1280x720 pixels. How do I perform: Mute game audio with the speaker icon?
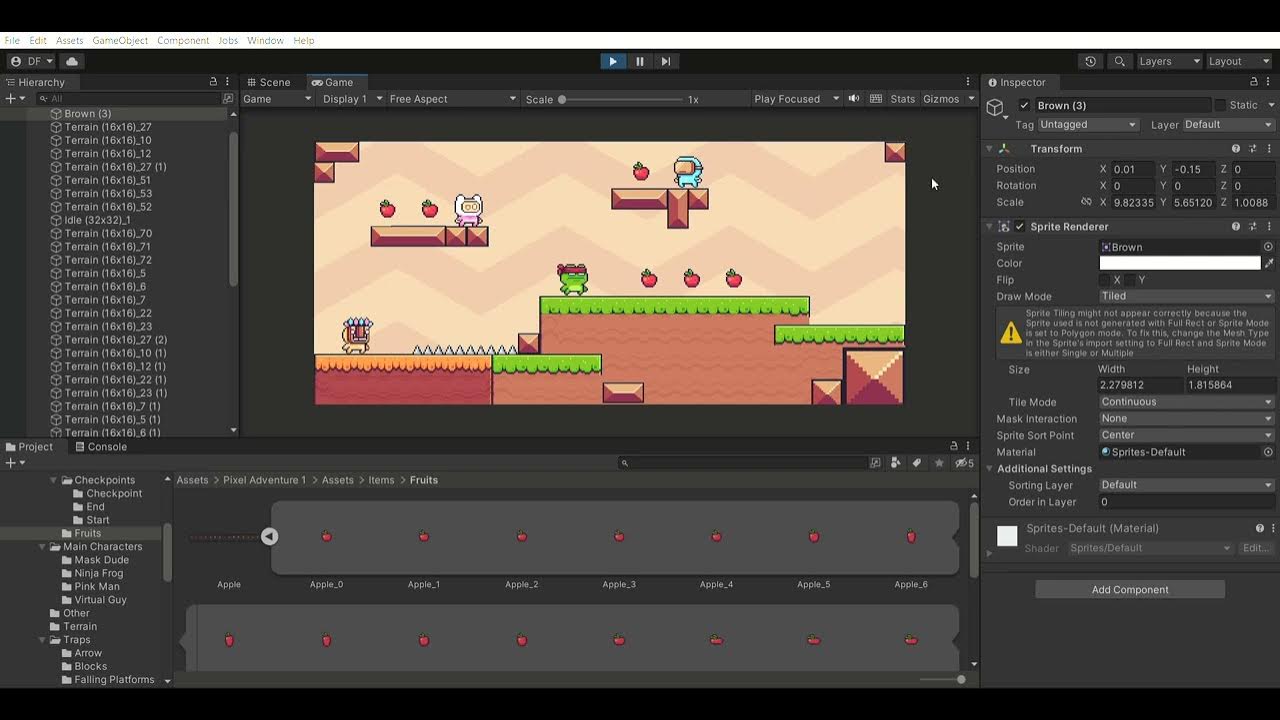(854, 98)
